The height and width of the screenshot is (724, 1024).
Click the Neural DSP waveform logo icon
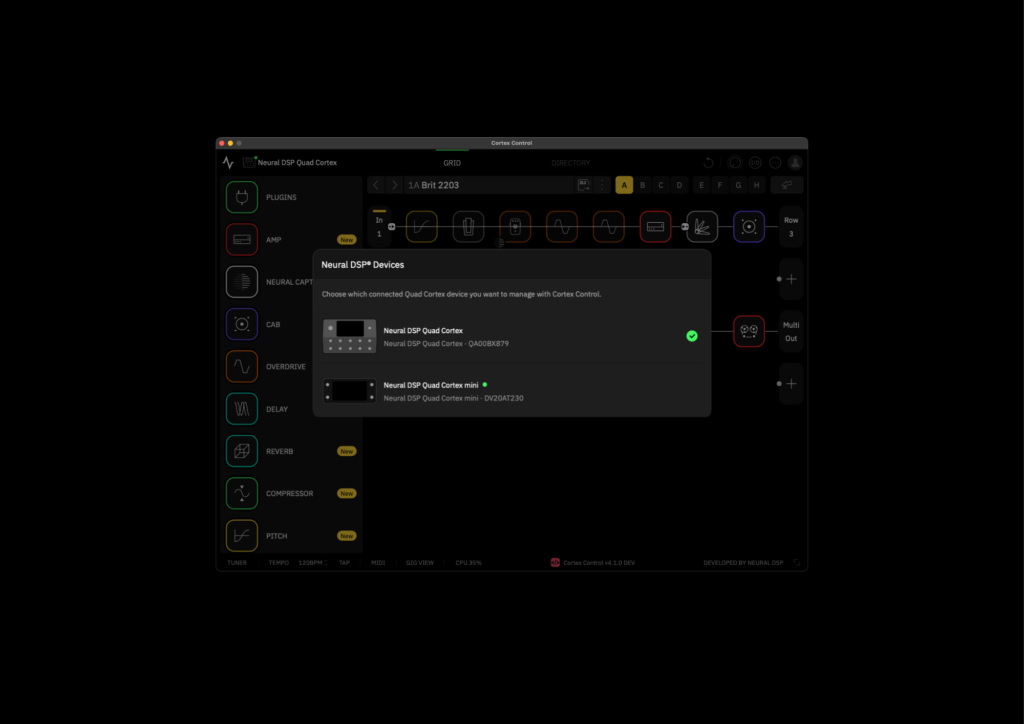coord(228,163)
